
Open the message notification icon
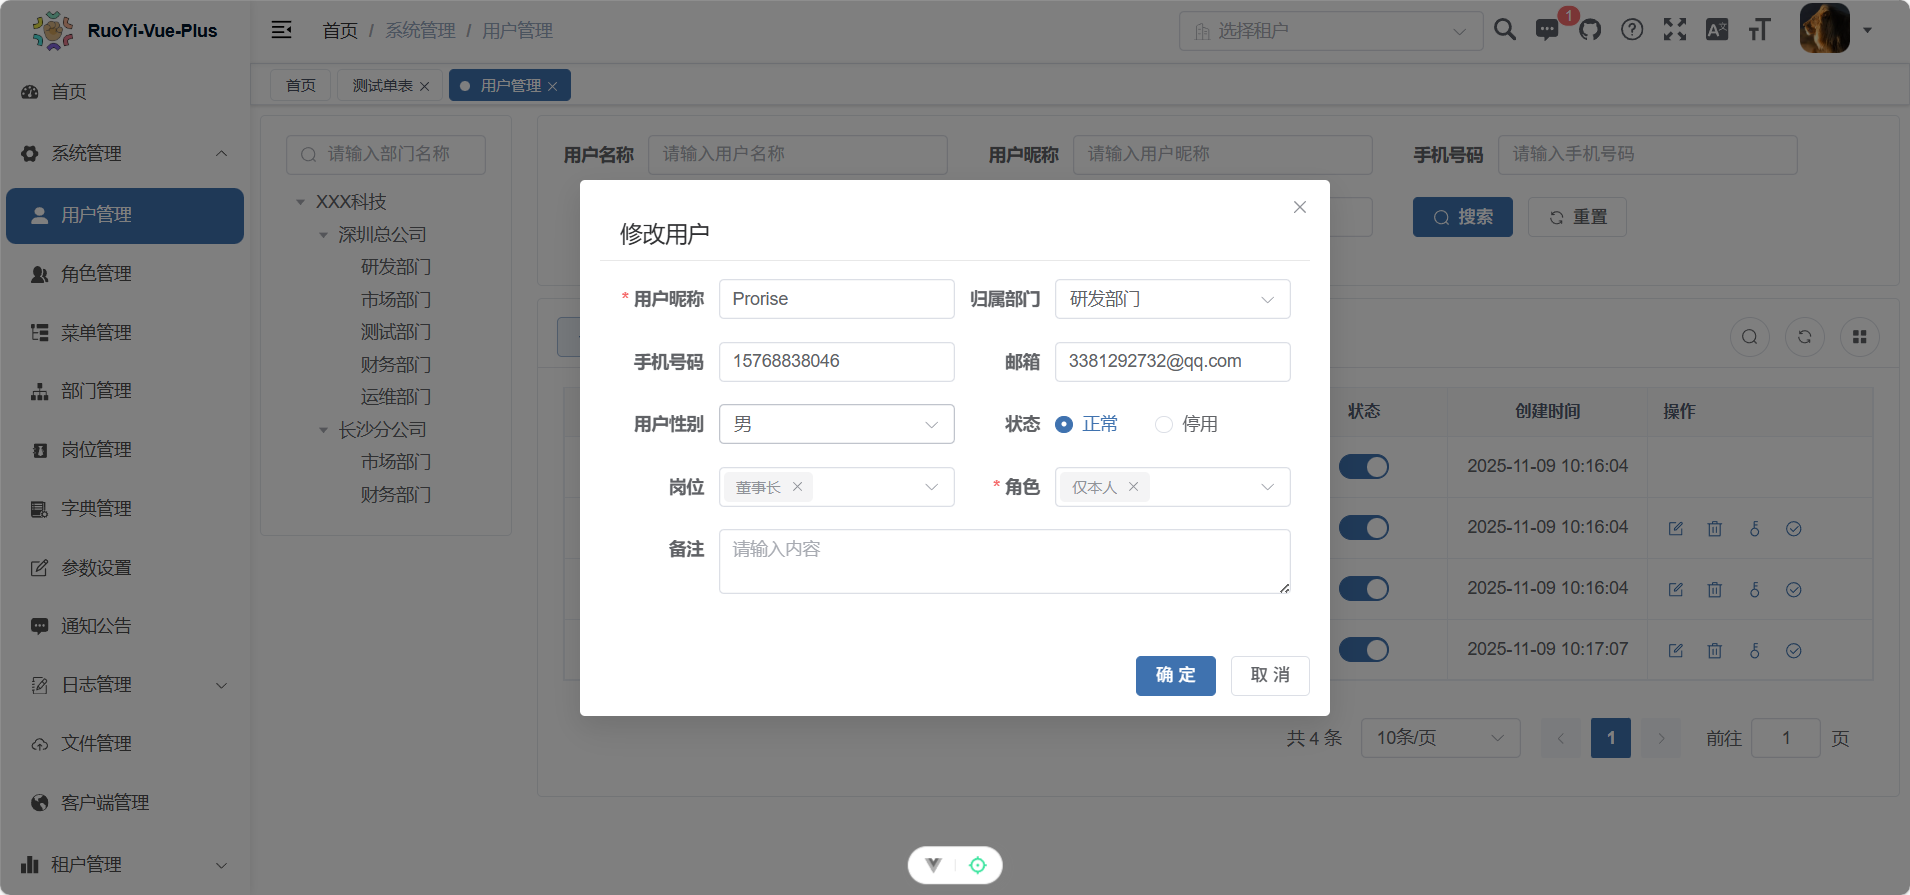[1547, 30]
